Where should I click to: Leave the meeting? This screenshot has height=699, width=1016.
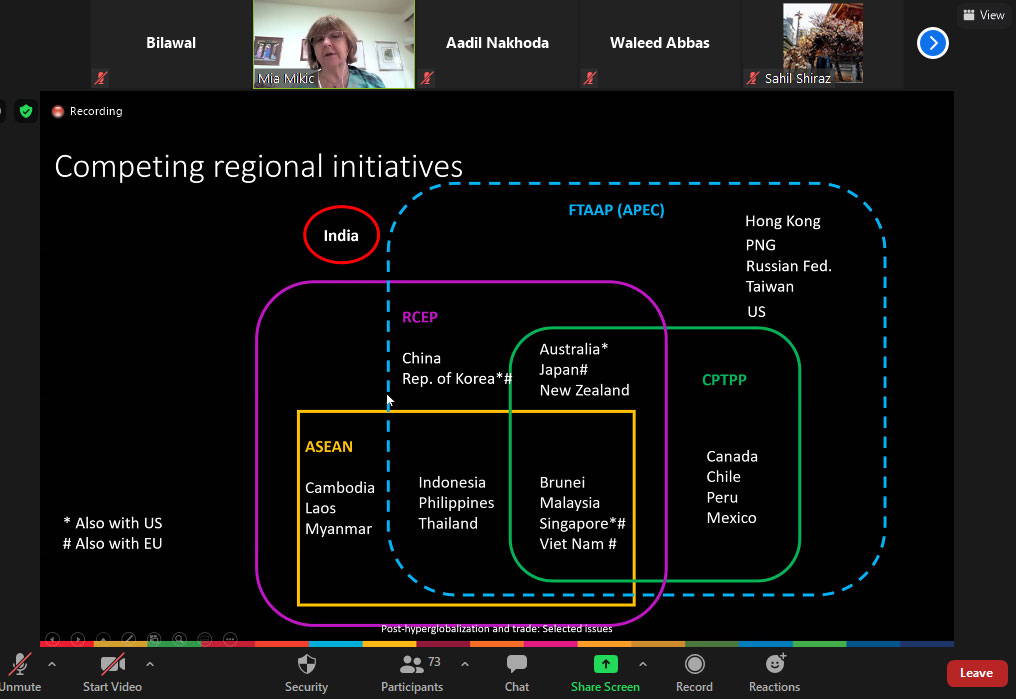coord(976,673)
